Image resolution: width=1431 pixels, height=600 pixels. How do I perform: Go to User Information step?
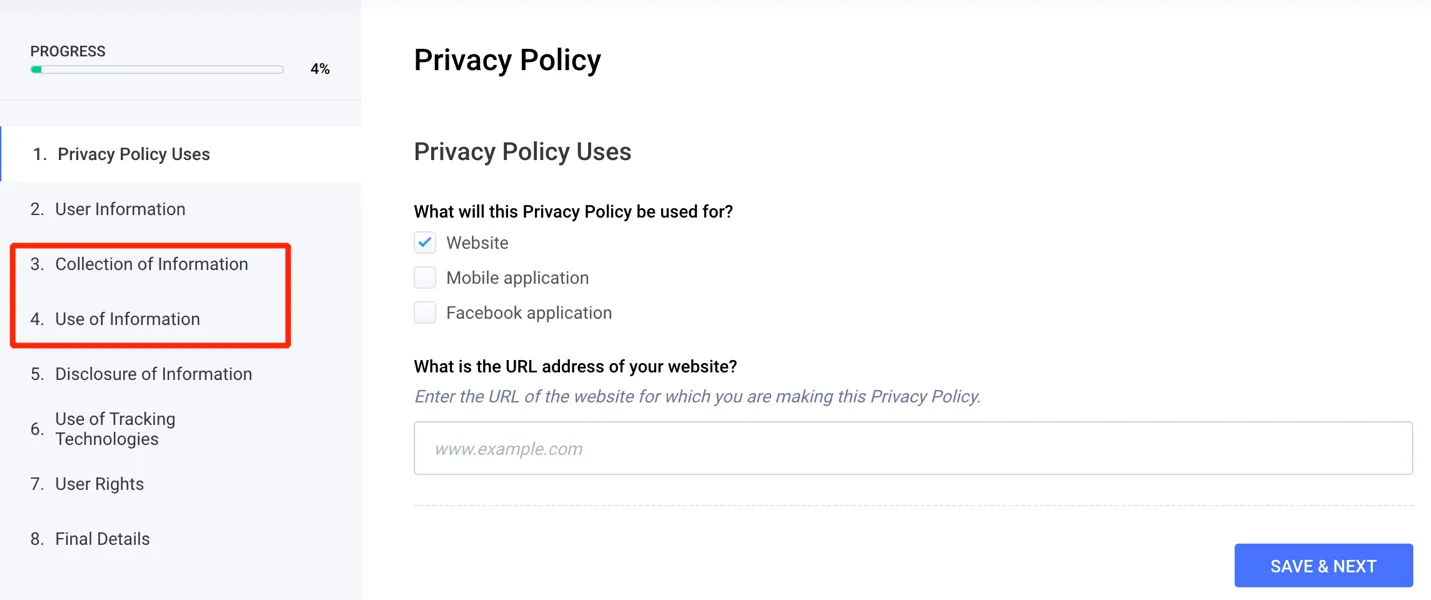coord(120,209)
